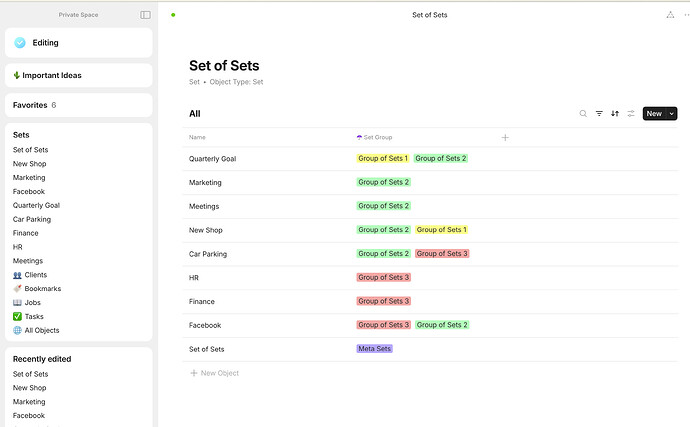Open the more options menu in header
The image size is (690, 427).
coord(686,15)
